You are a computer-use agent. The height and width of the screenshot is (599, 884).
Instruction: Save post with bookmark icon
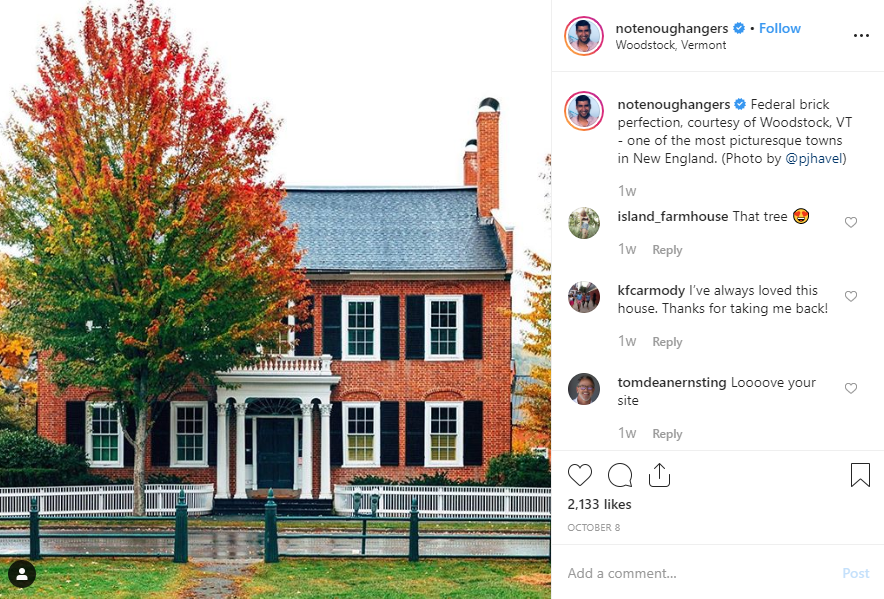(860, 474)
